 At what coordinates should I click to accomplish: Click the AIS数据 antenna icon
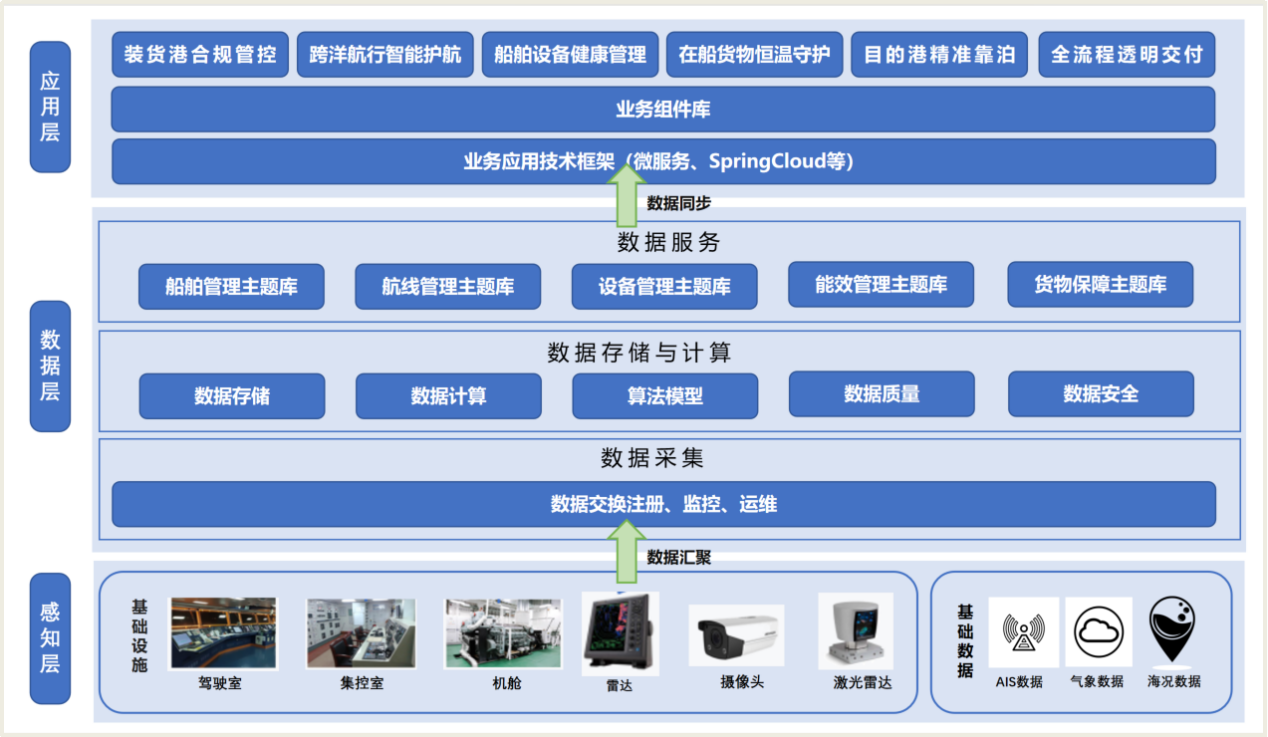tap(1023, 632)
